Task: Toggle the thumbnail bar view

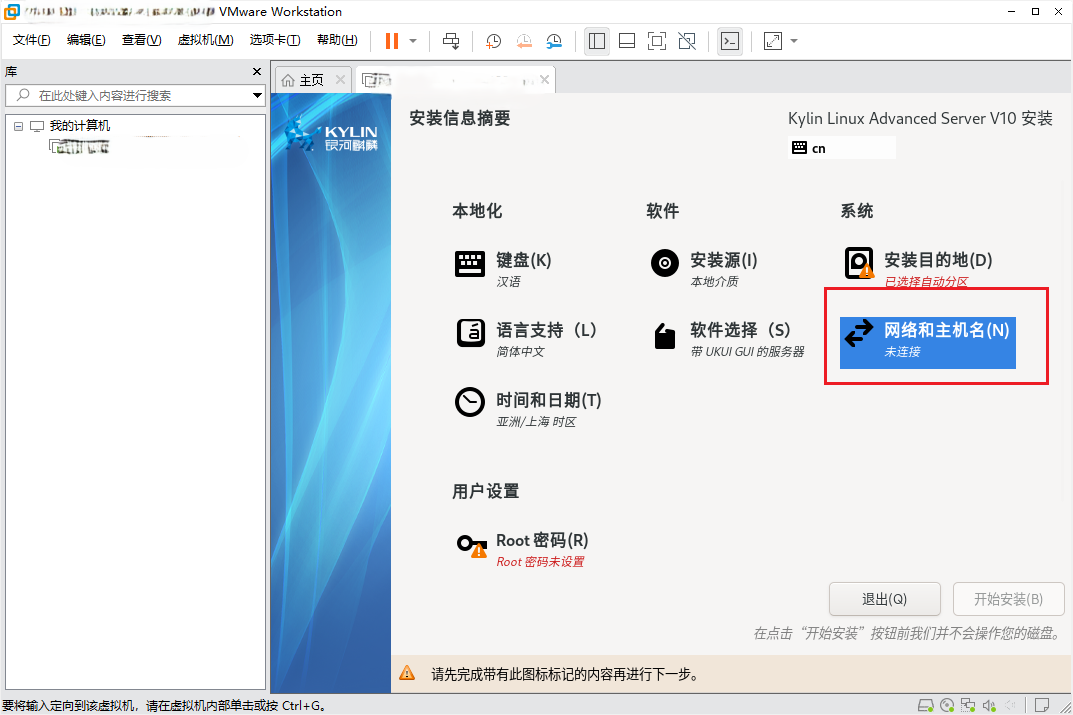Action: [x=627, y=41]
